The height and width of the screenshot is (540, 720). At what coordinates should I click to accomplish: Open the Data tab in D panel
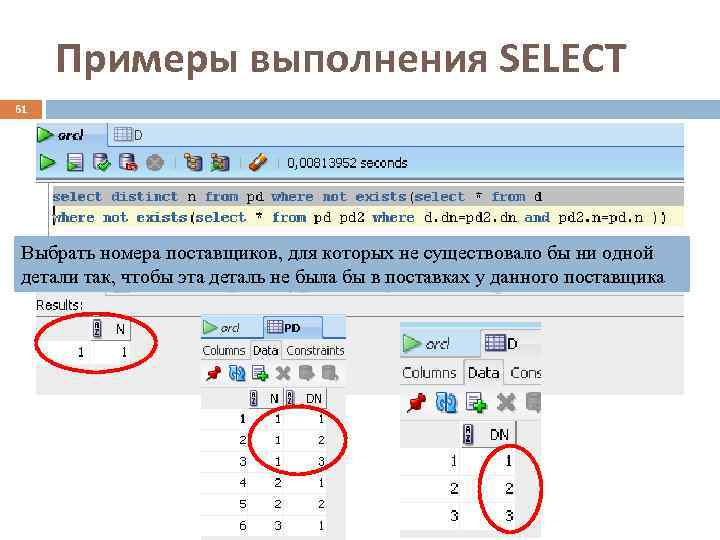484,373
